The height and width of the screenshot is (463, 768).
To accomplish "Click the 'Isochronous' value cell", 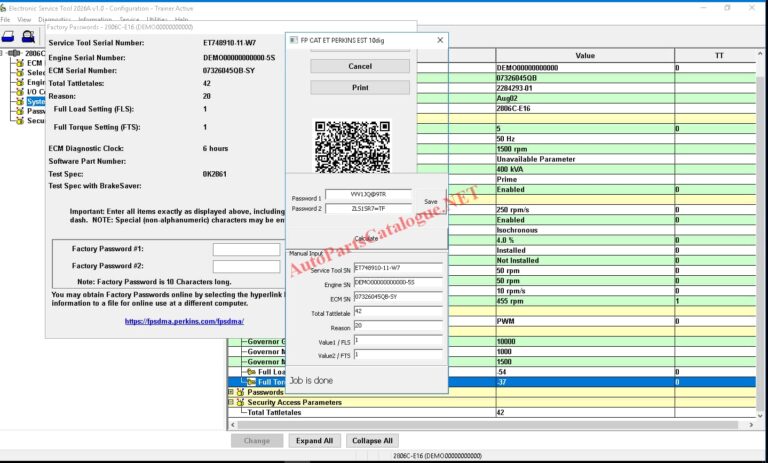I will (585, 230).
